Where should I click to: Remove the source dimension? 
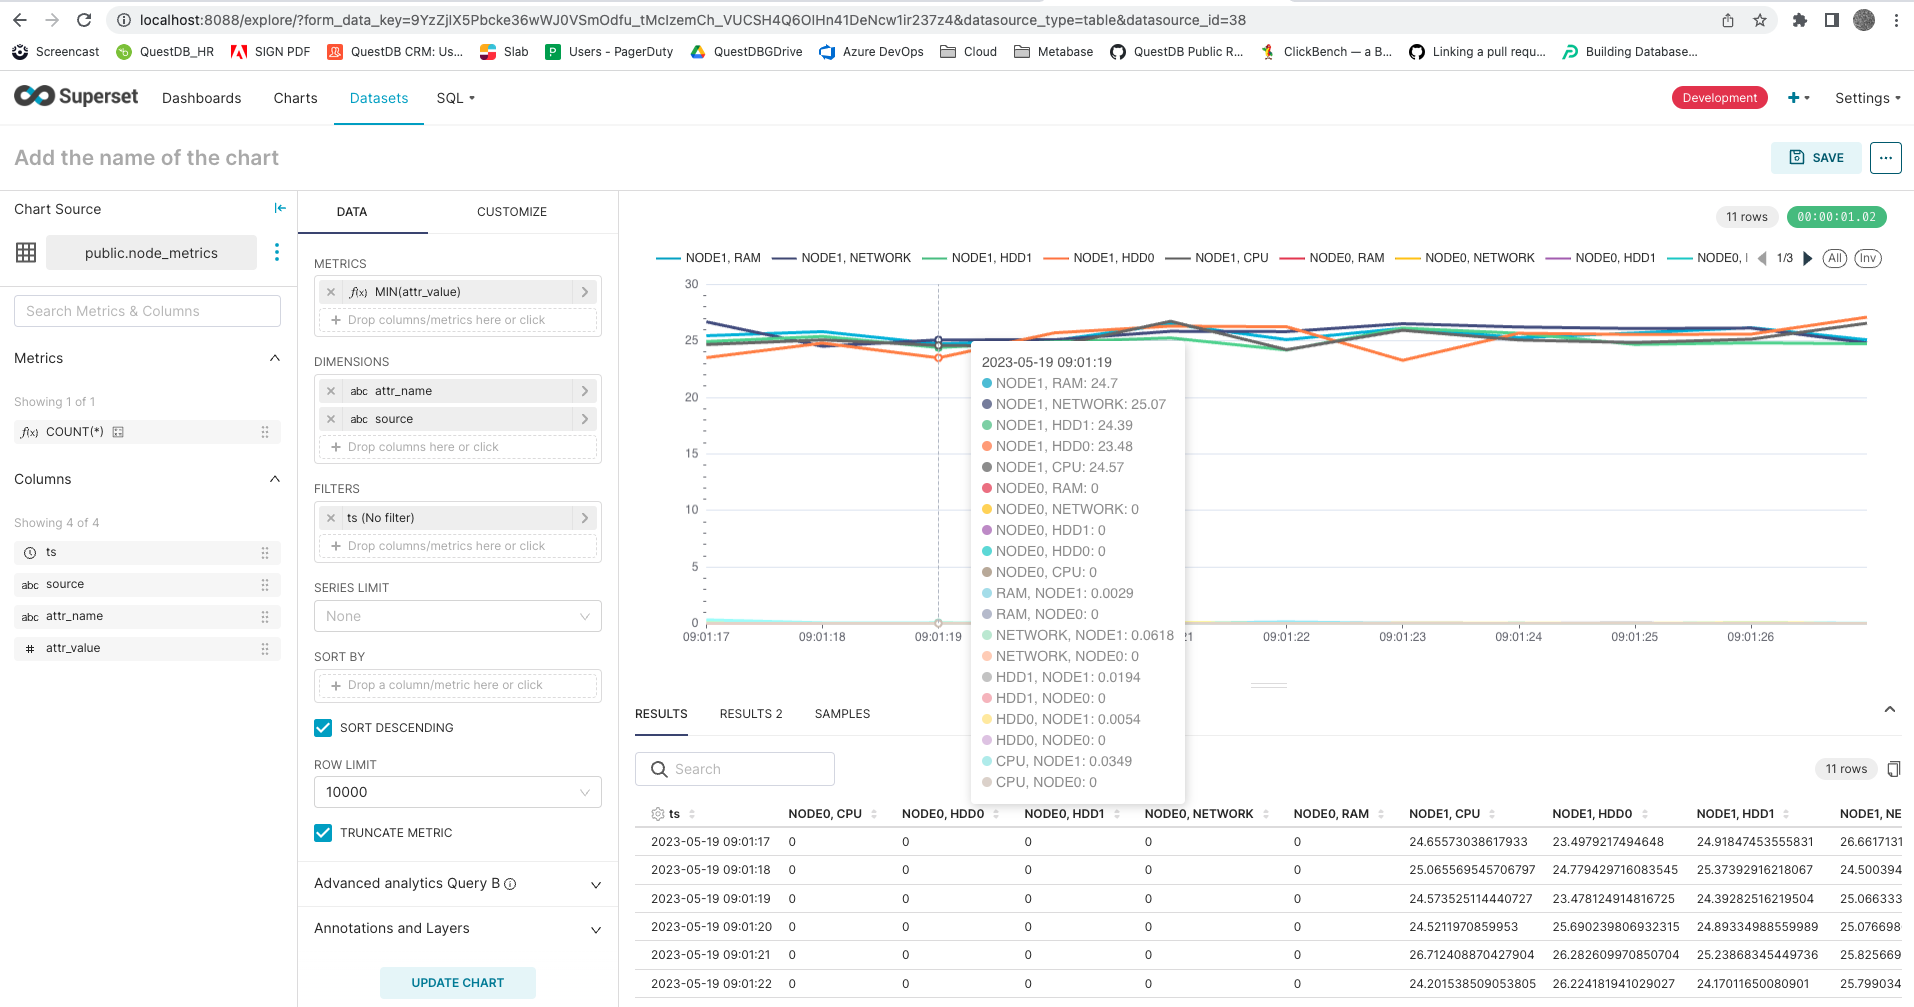pyautogui.click(x=331, y=419)
